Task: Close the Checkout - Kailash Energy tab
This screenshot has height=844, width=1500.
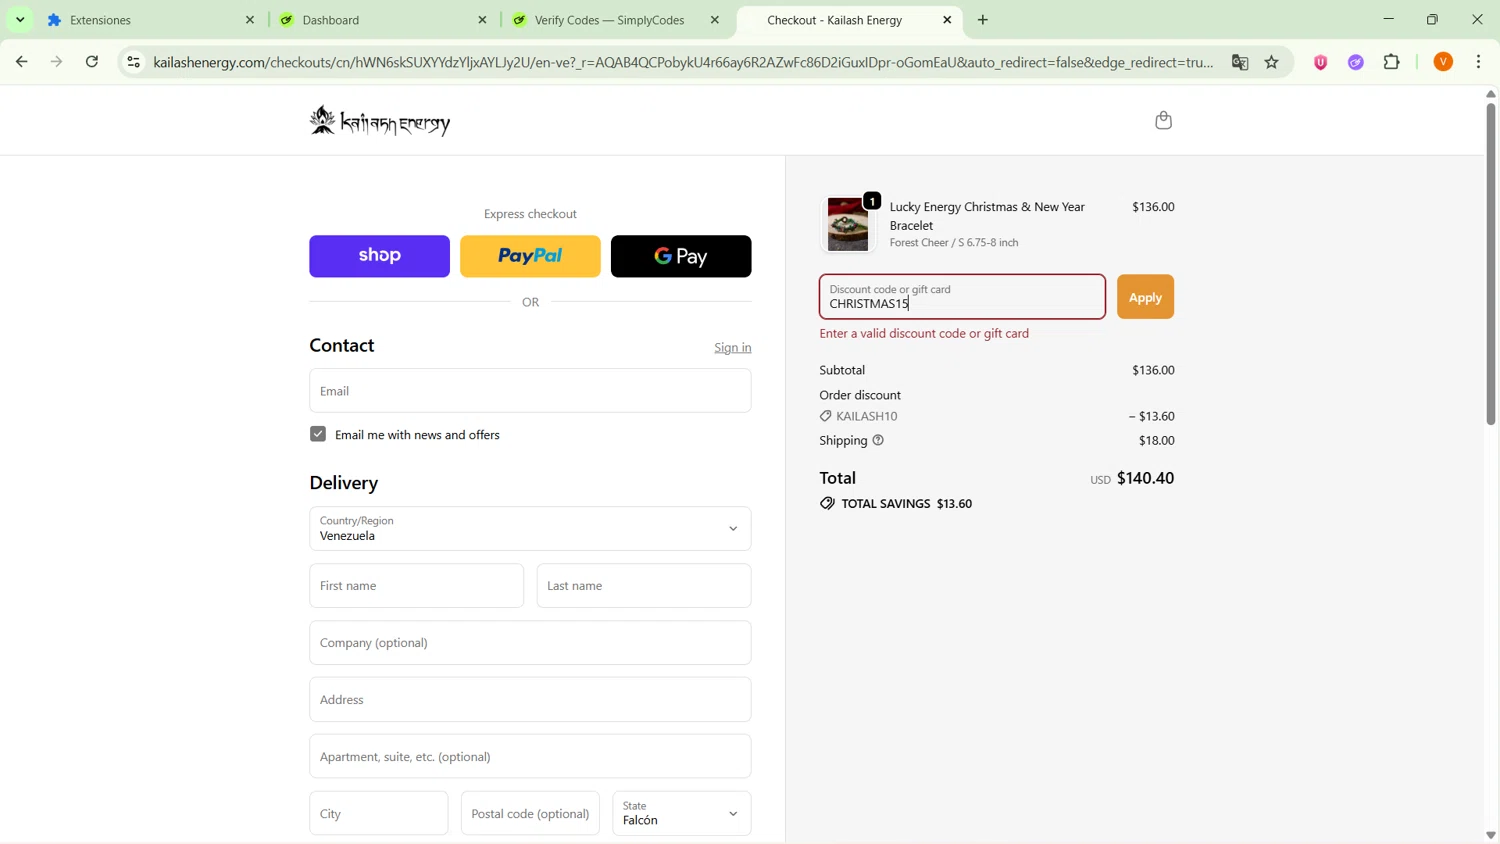Action: (x=947, y=20)
